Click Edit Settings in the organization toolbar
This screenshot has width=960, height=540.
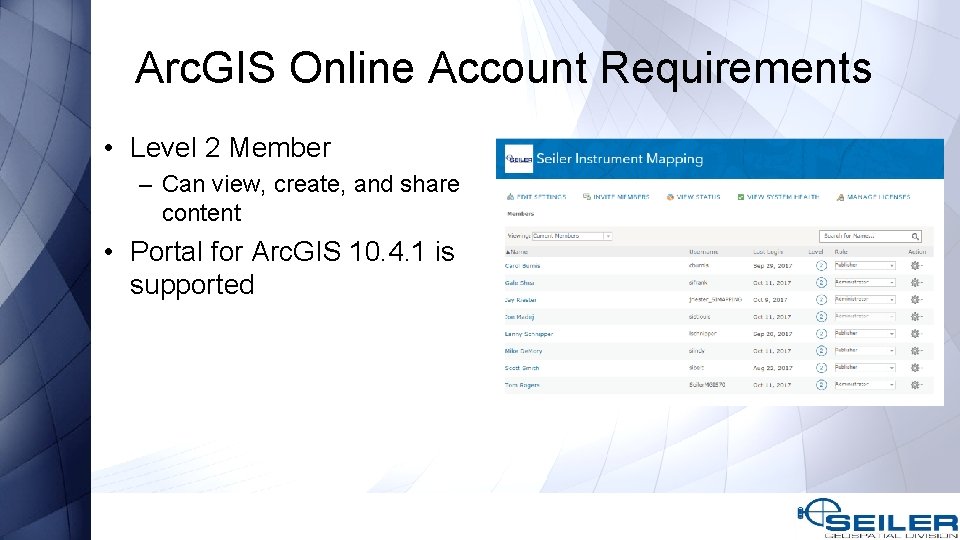click(536, 197)
